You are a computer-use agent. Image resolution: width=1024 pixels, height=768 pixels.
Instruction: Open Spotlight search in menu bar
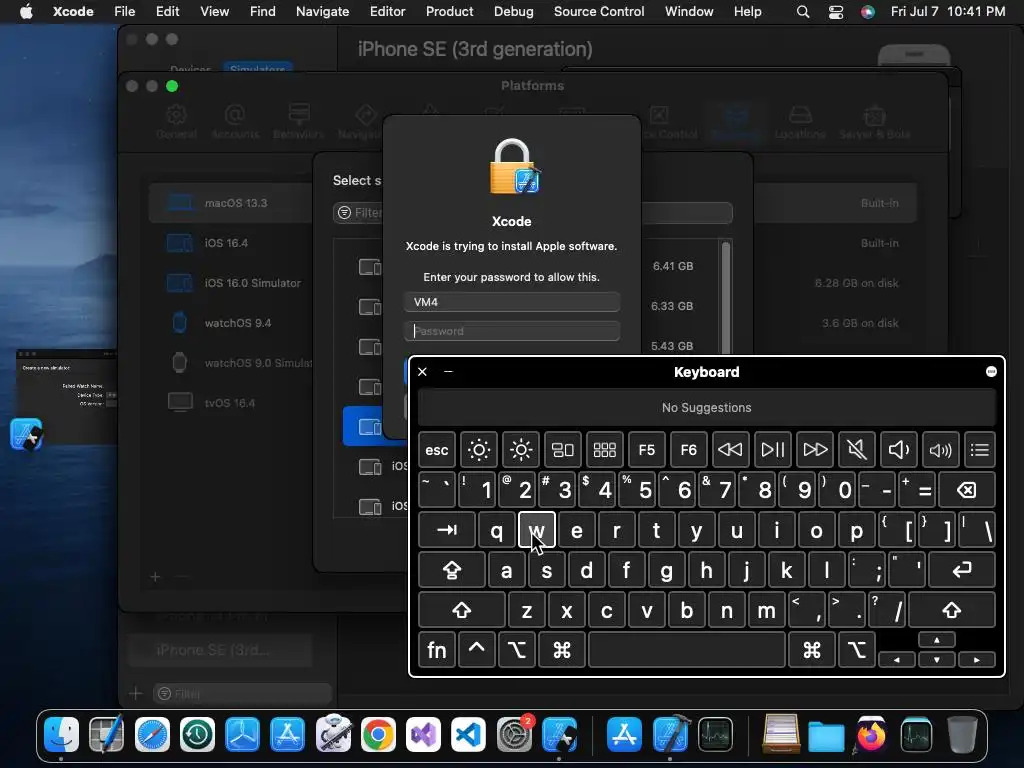coord(803,12)
